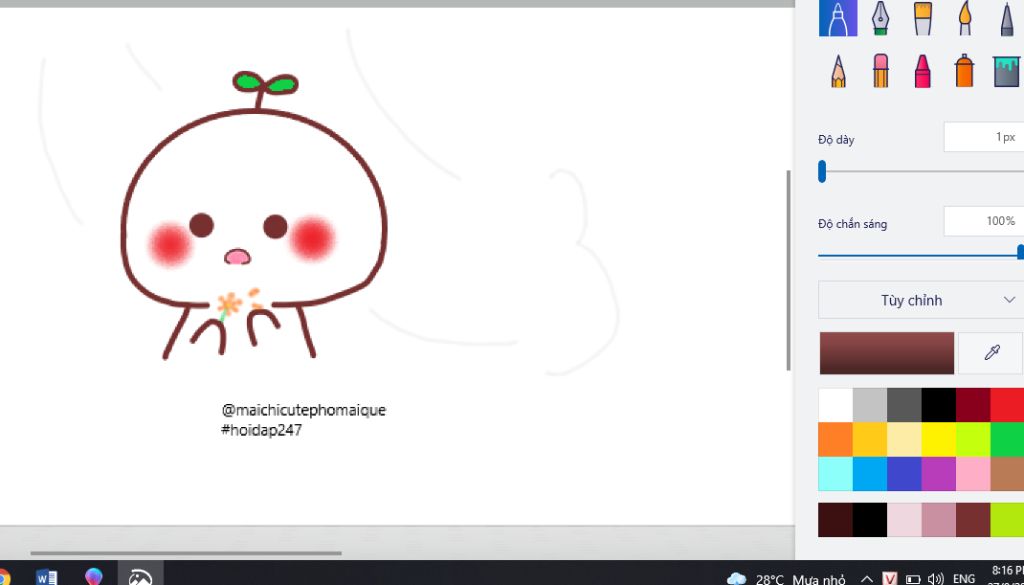Pick the light cyan color swatch
Image resolution: width=1024 pixels, height=585 pixels.
(x=835, y=474)
